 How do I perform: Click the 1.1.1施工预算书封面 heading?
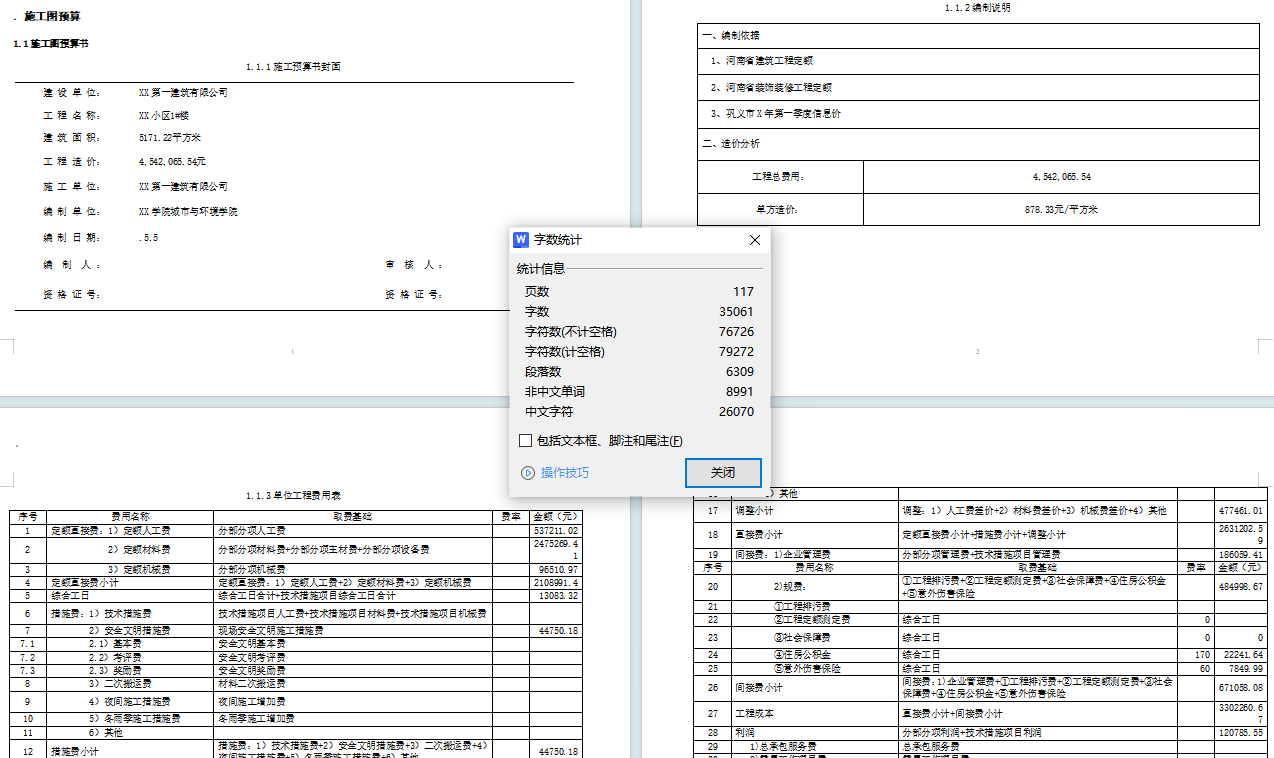pos(293,67)
